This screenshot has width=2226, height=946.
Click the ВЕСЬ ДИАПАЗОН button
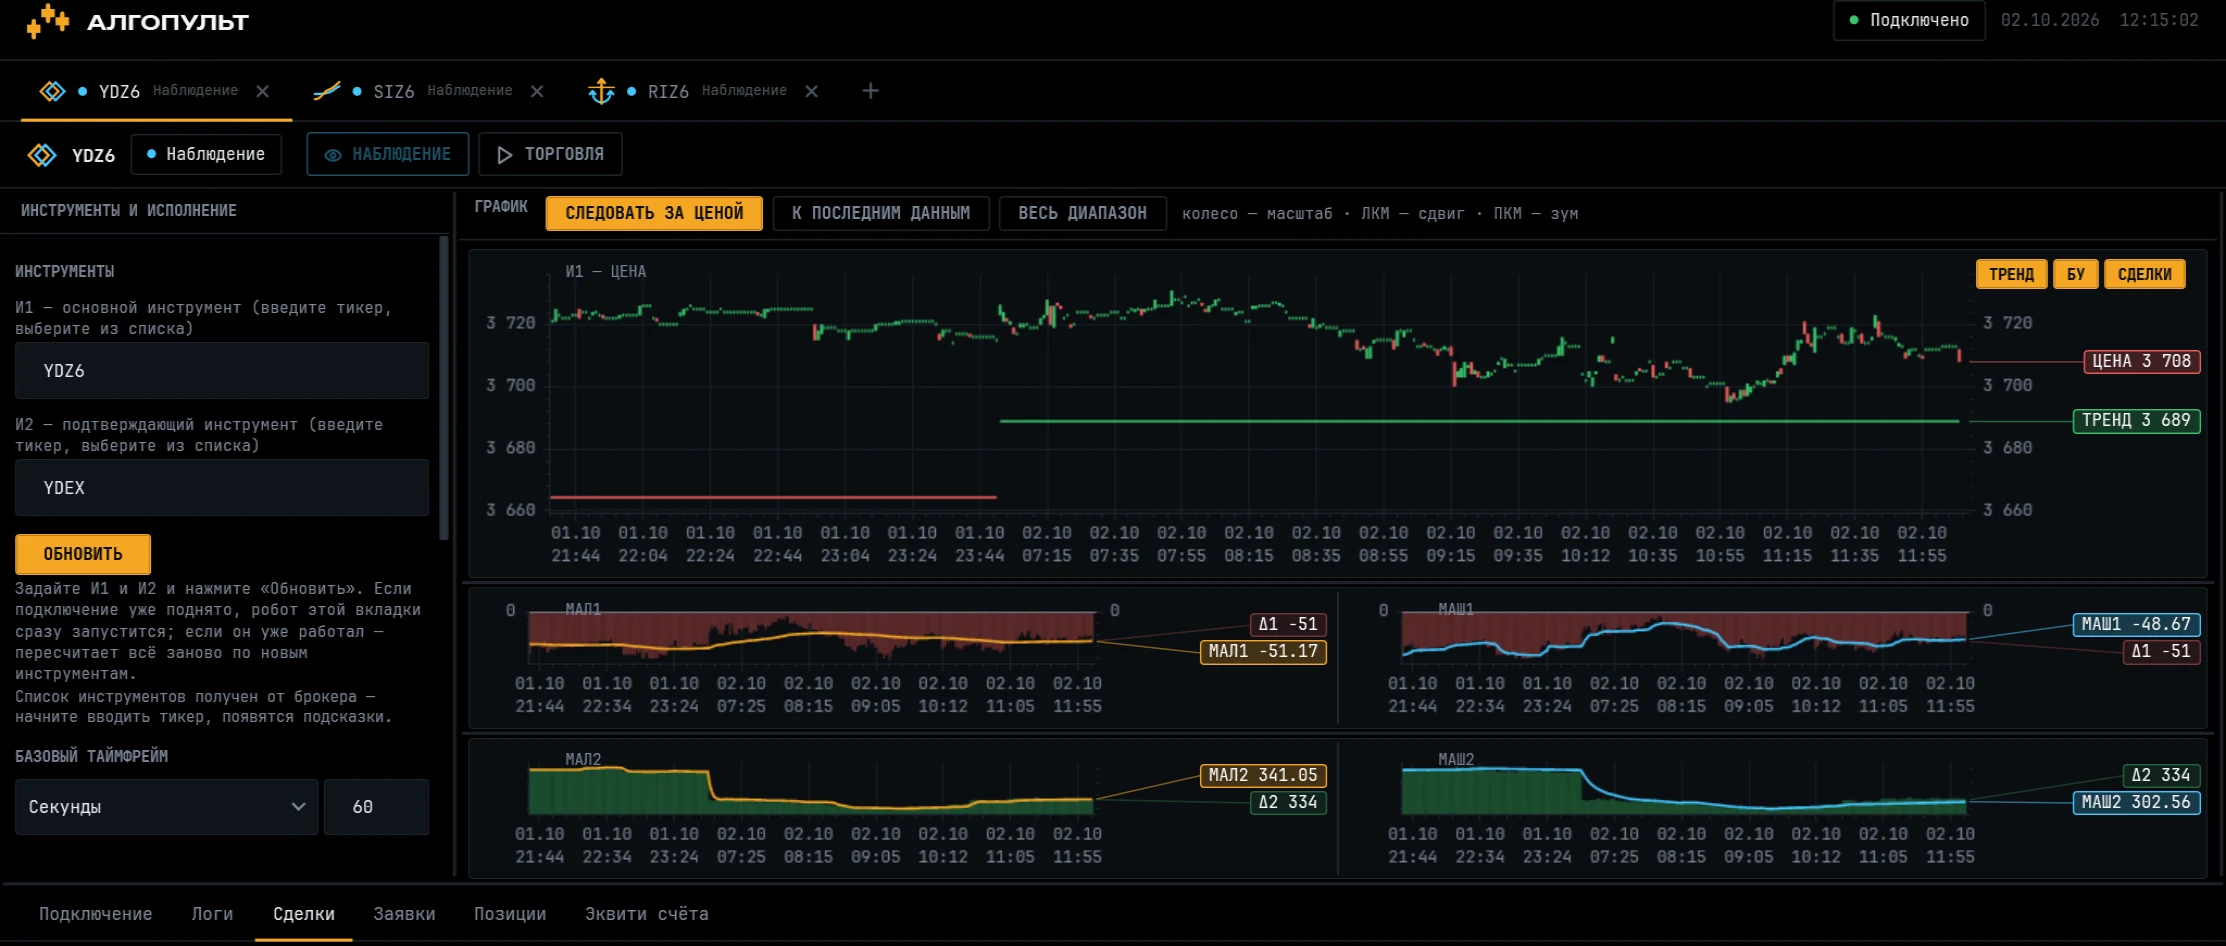tap(1083, 213)
